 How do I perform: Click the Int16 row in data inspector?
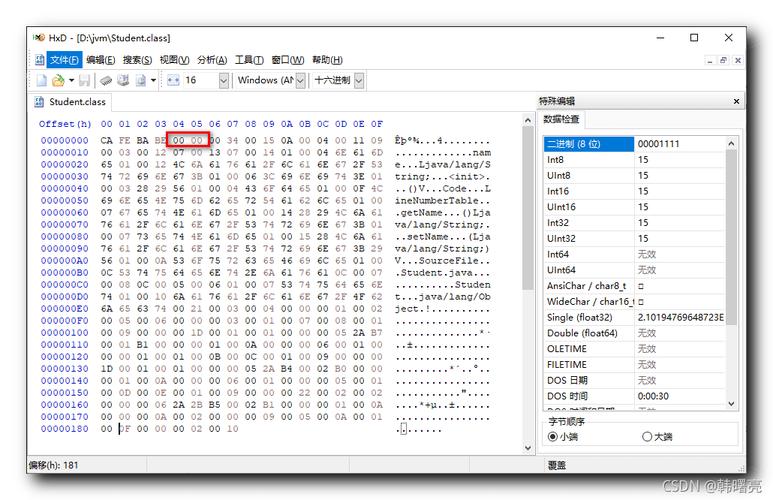tap(634, 191)
